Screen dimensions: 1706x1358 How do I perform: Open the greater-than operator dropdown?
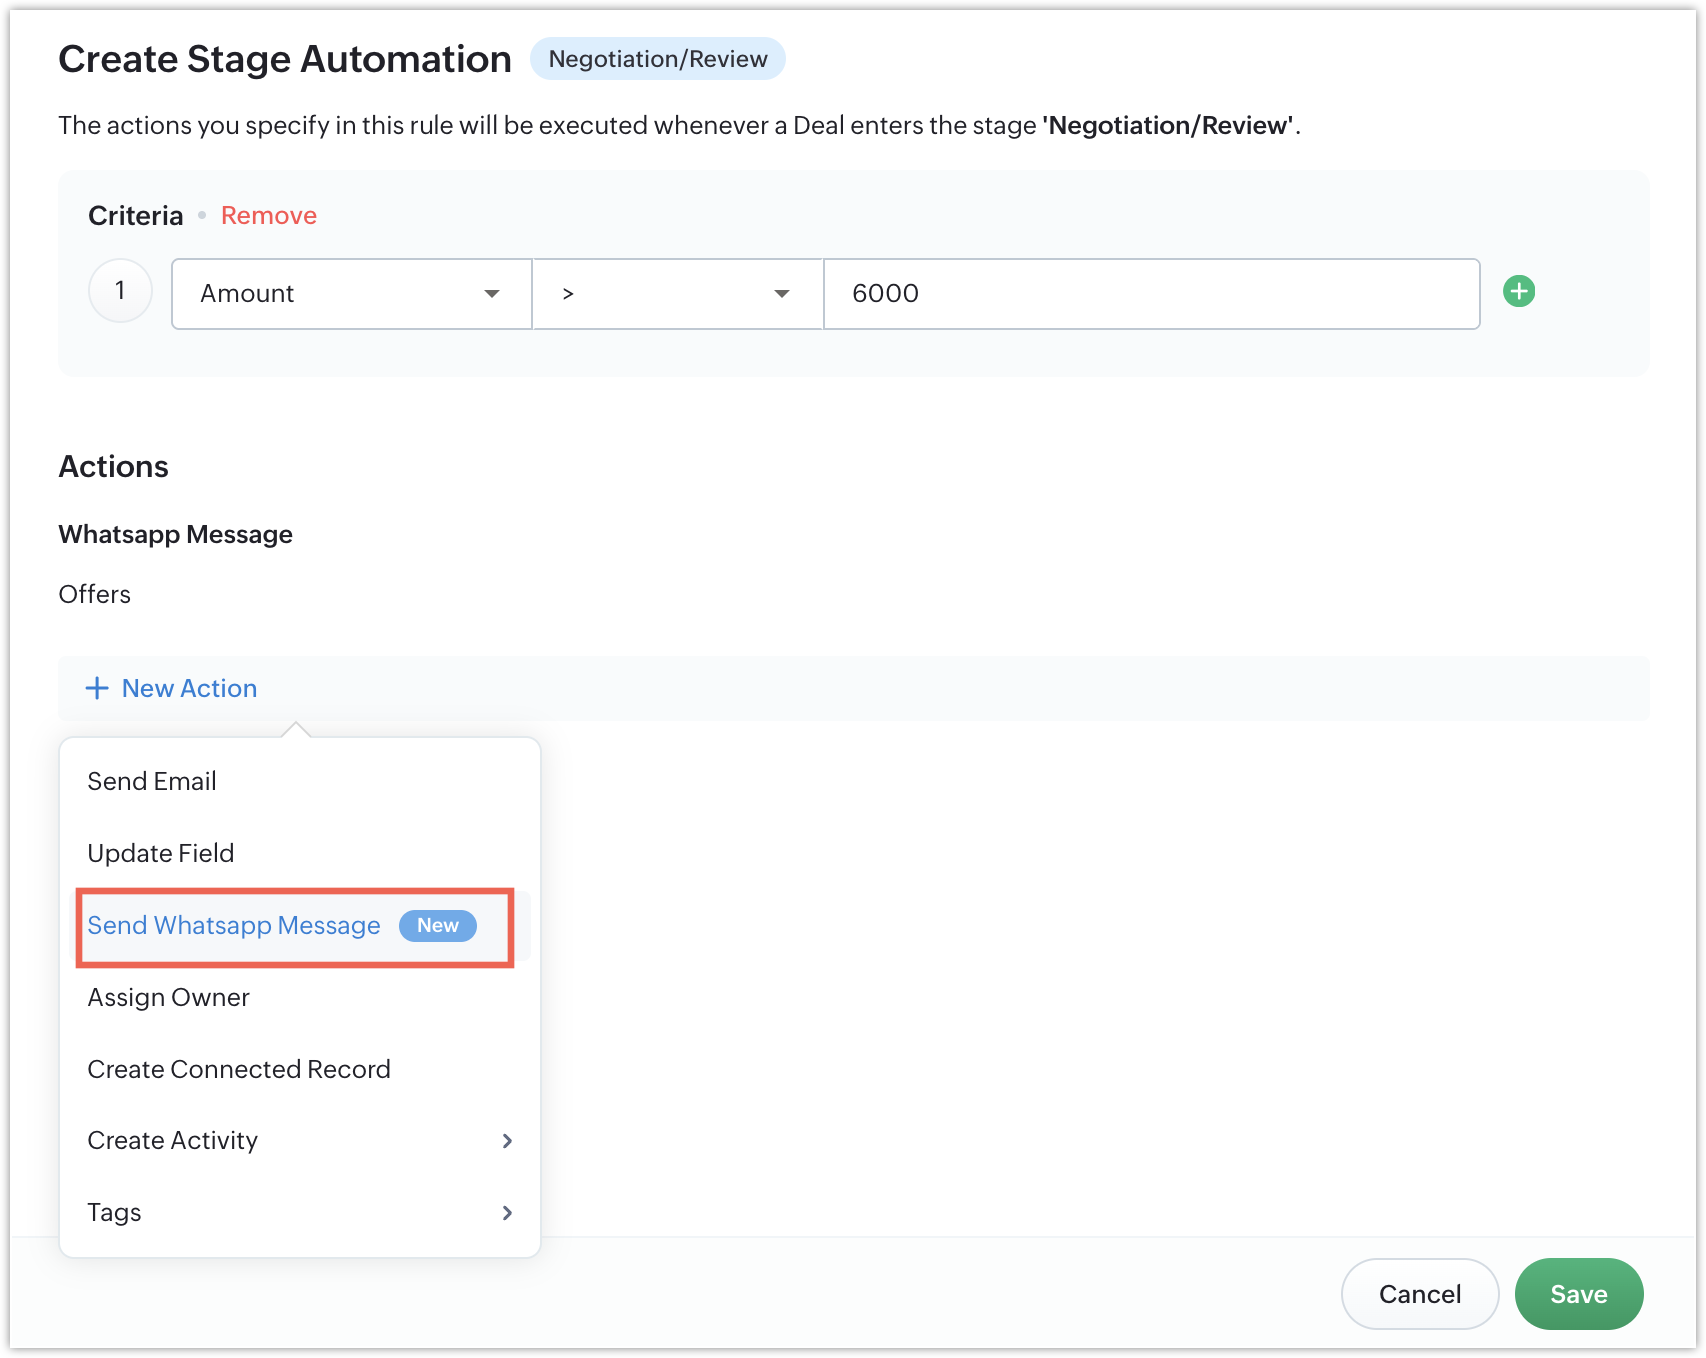pyautogui.click(x=677, y=294)
